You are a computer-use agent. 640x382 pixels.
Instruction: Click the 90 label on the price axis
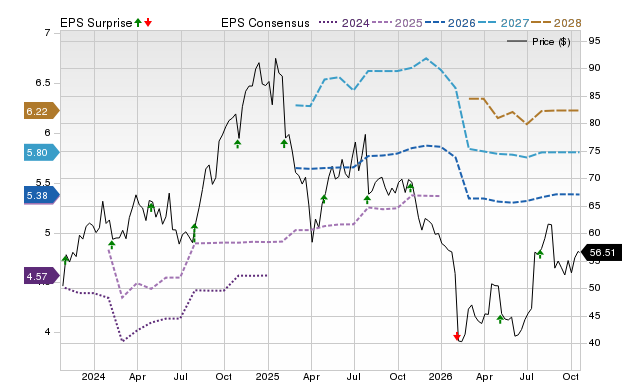(x=594, y=68)
